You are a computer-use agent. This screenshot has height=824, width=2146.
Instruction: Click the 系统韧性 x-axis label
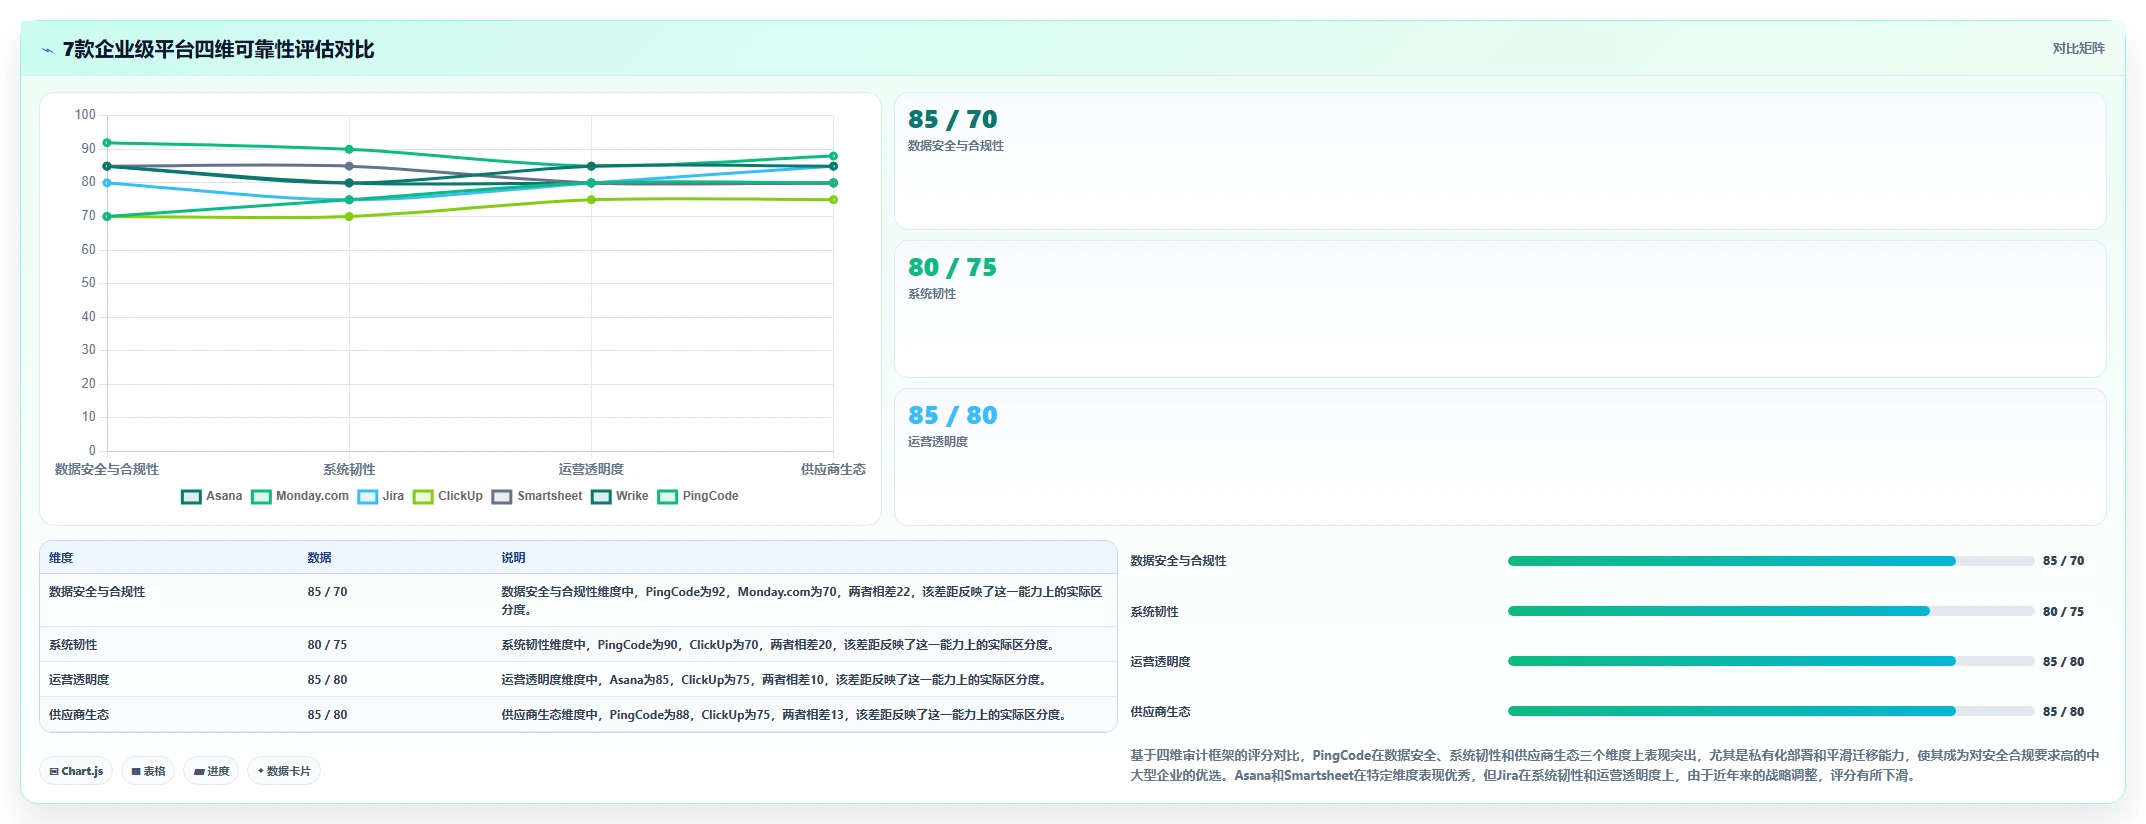(x=349, y=469)
